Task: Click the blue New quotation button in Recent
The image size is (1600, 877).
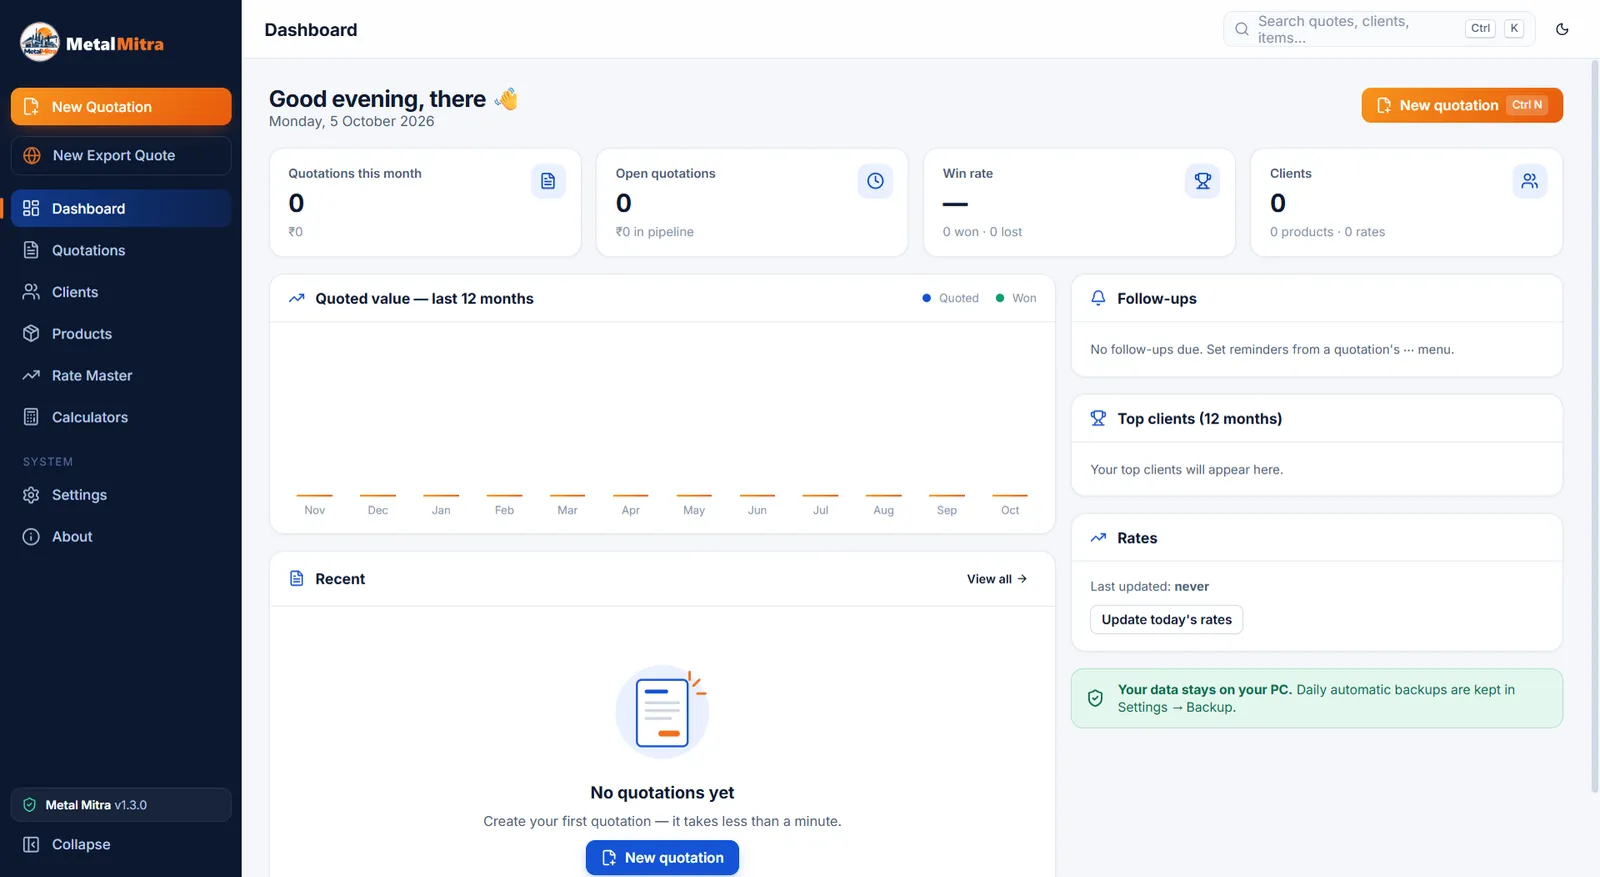Action: tap(662, 858)
